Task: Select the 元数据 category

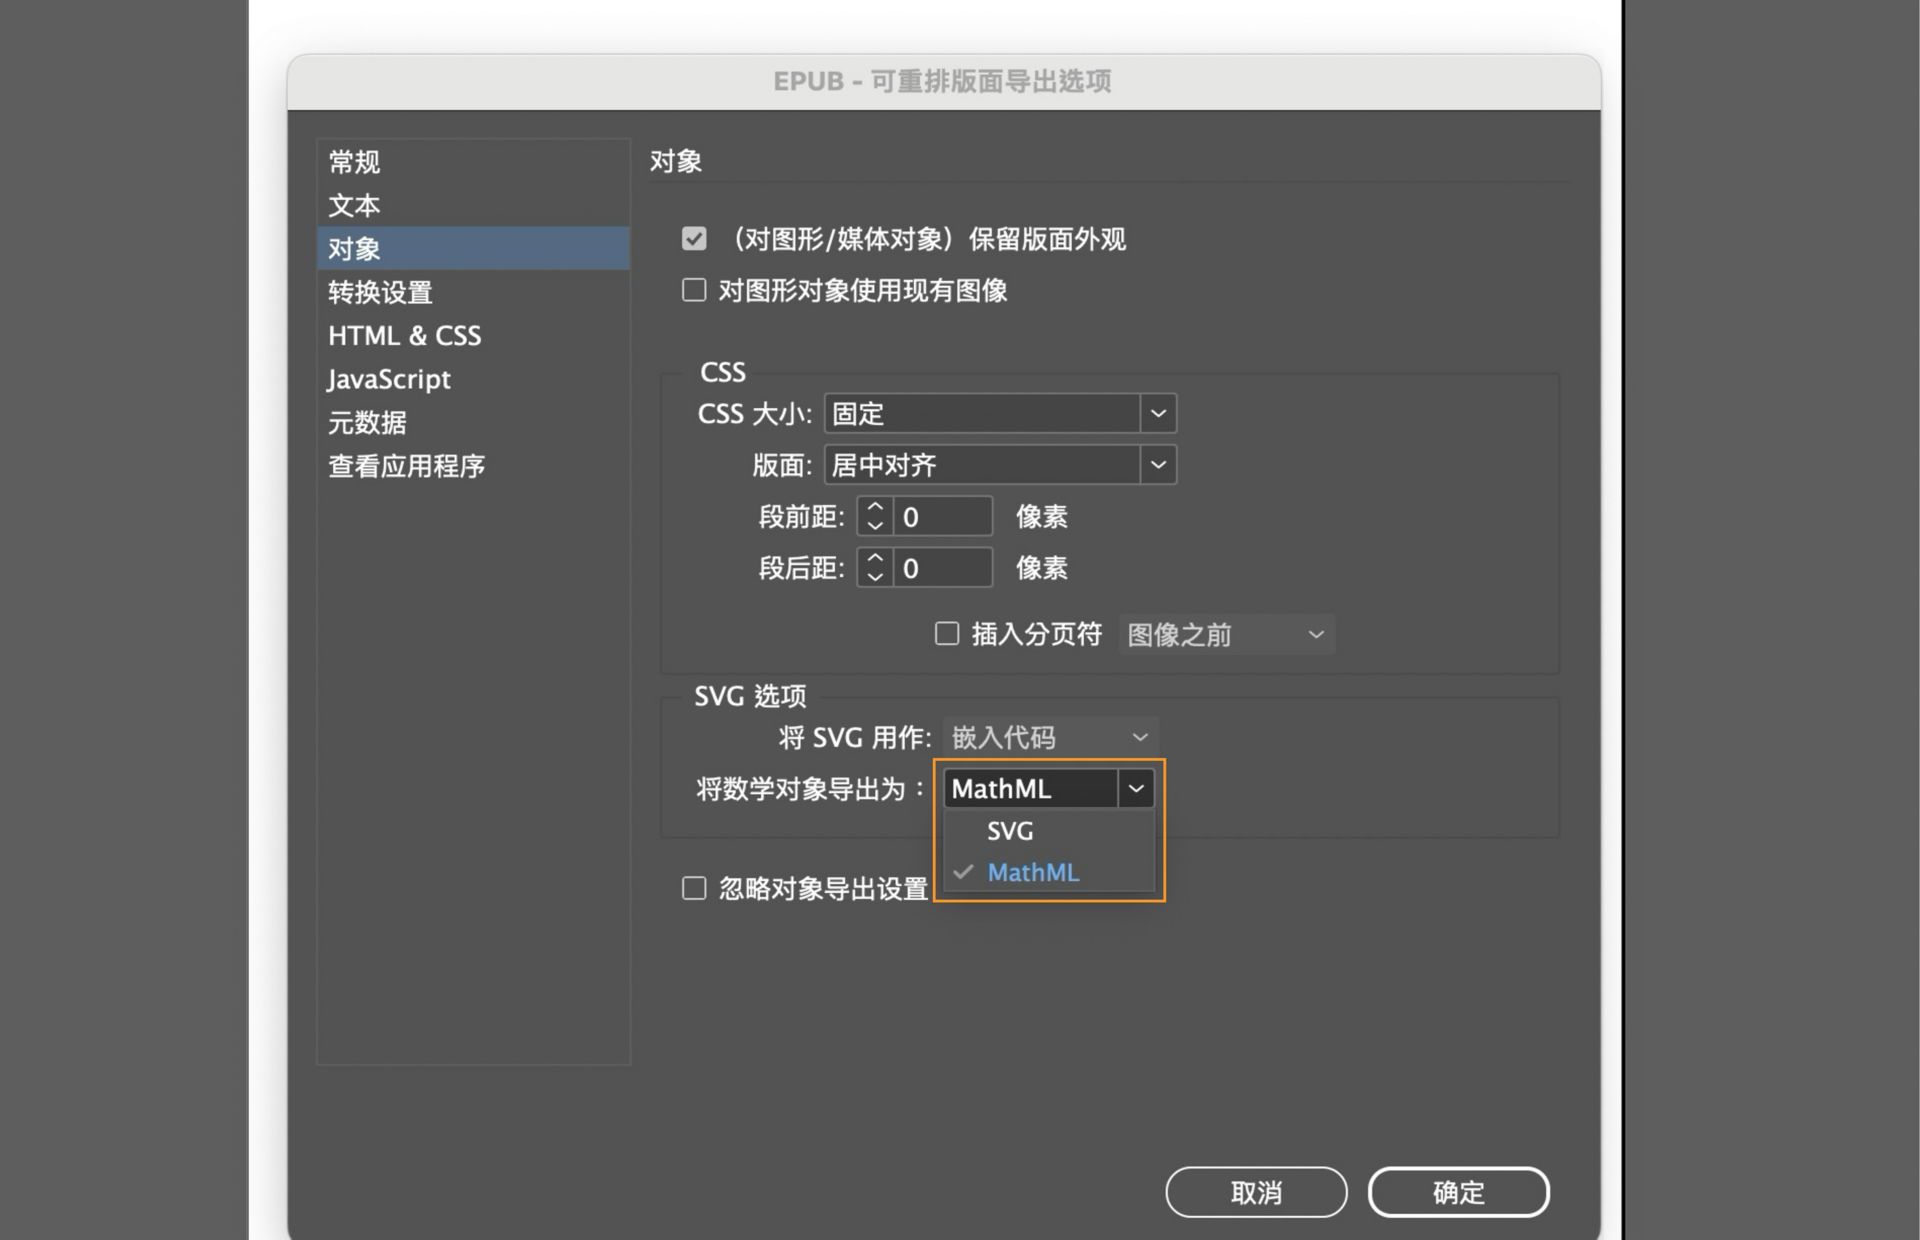Action: [366, 422]
